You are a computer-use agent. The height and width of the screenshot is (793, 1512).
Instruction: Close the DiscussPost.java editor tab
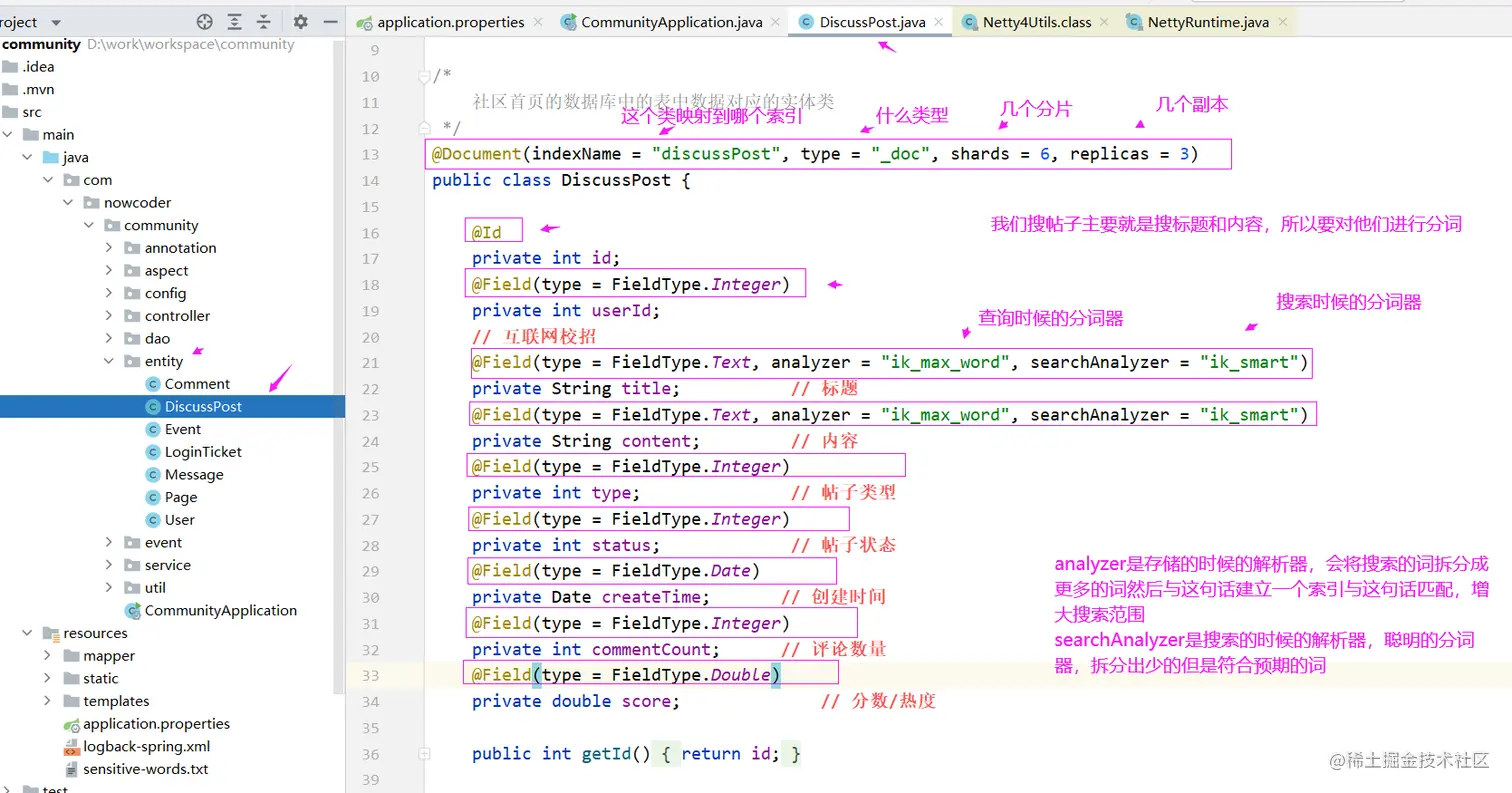tap(940, 21)
